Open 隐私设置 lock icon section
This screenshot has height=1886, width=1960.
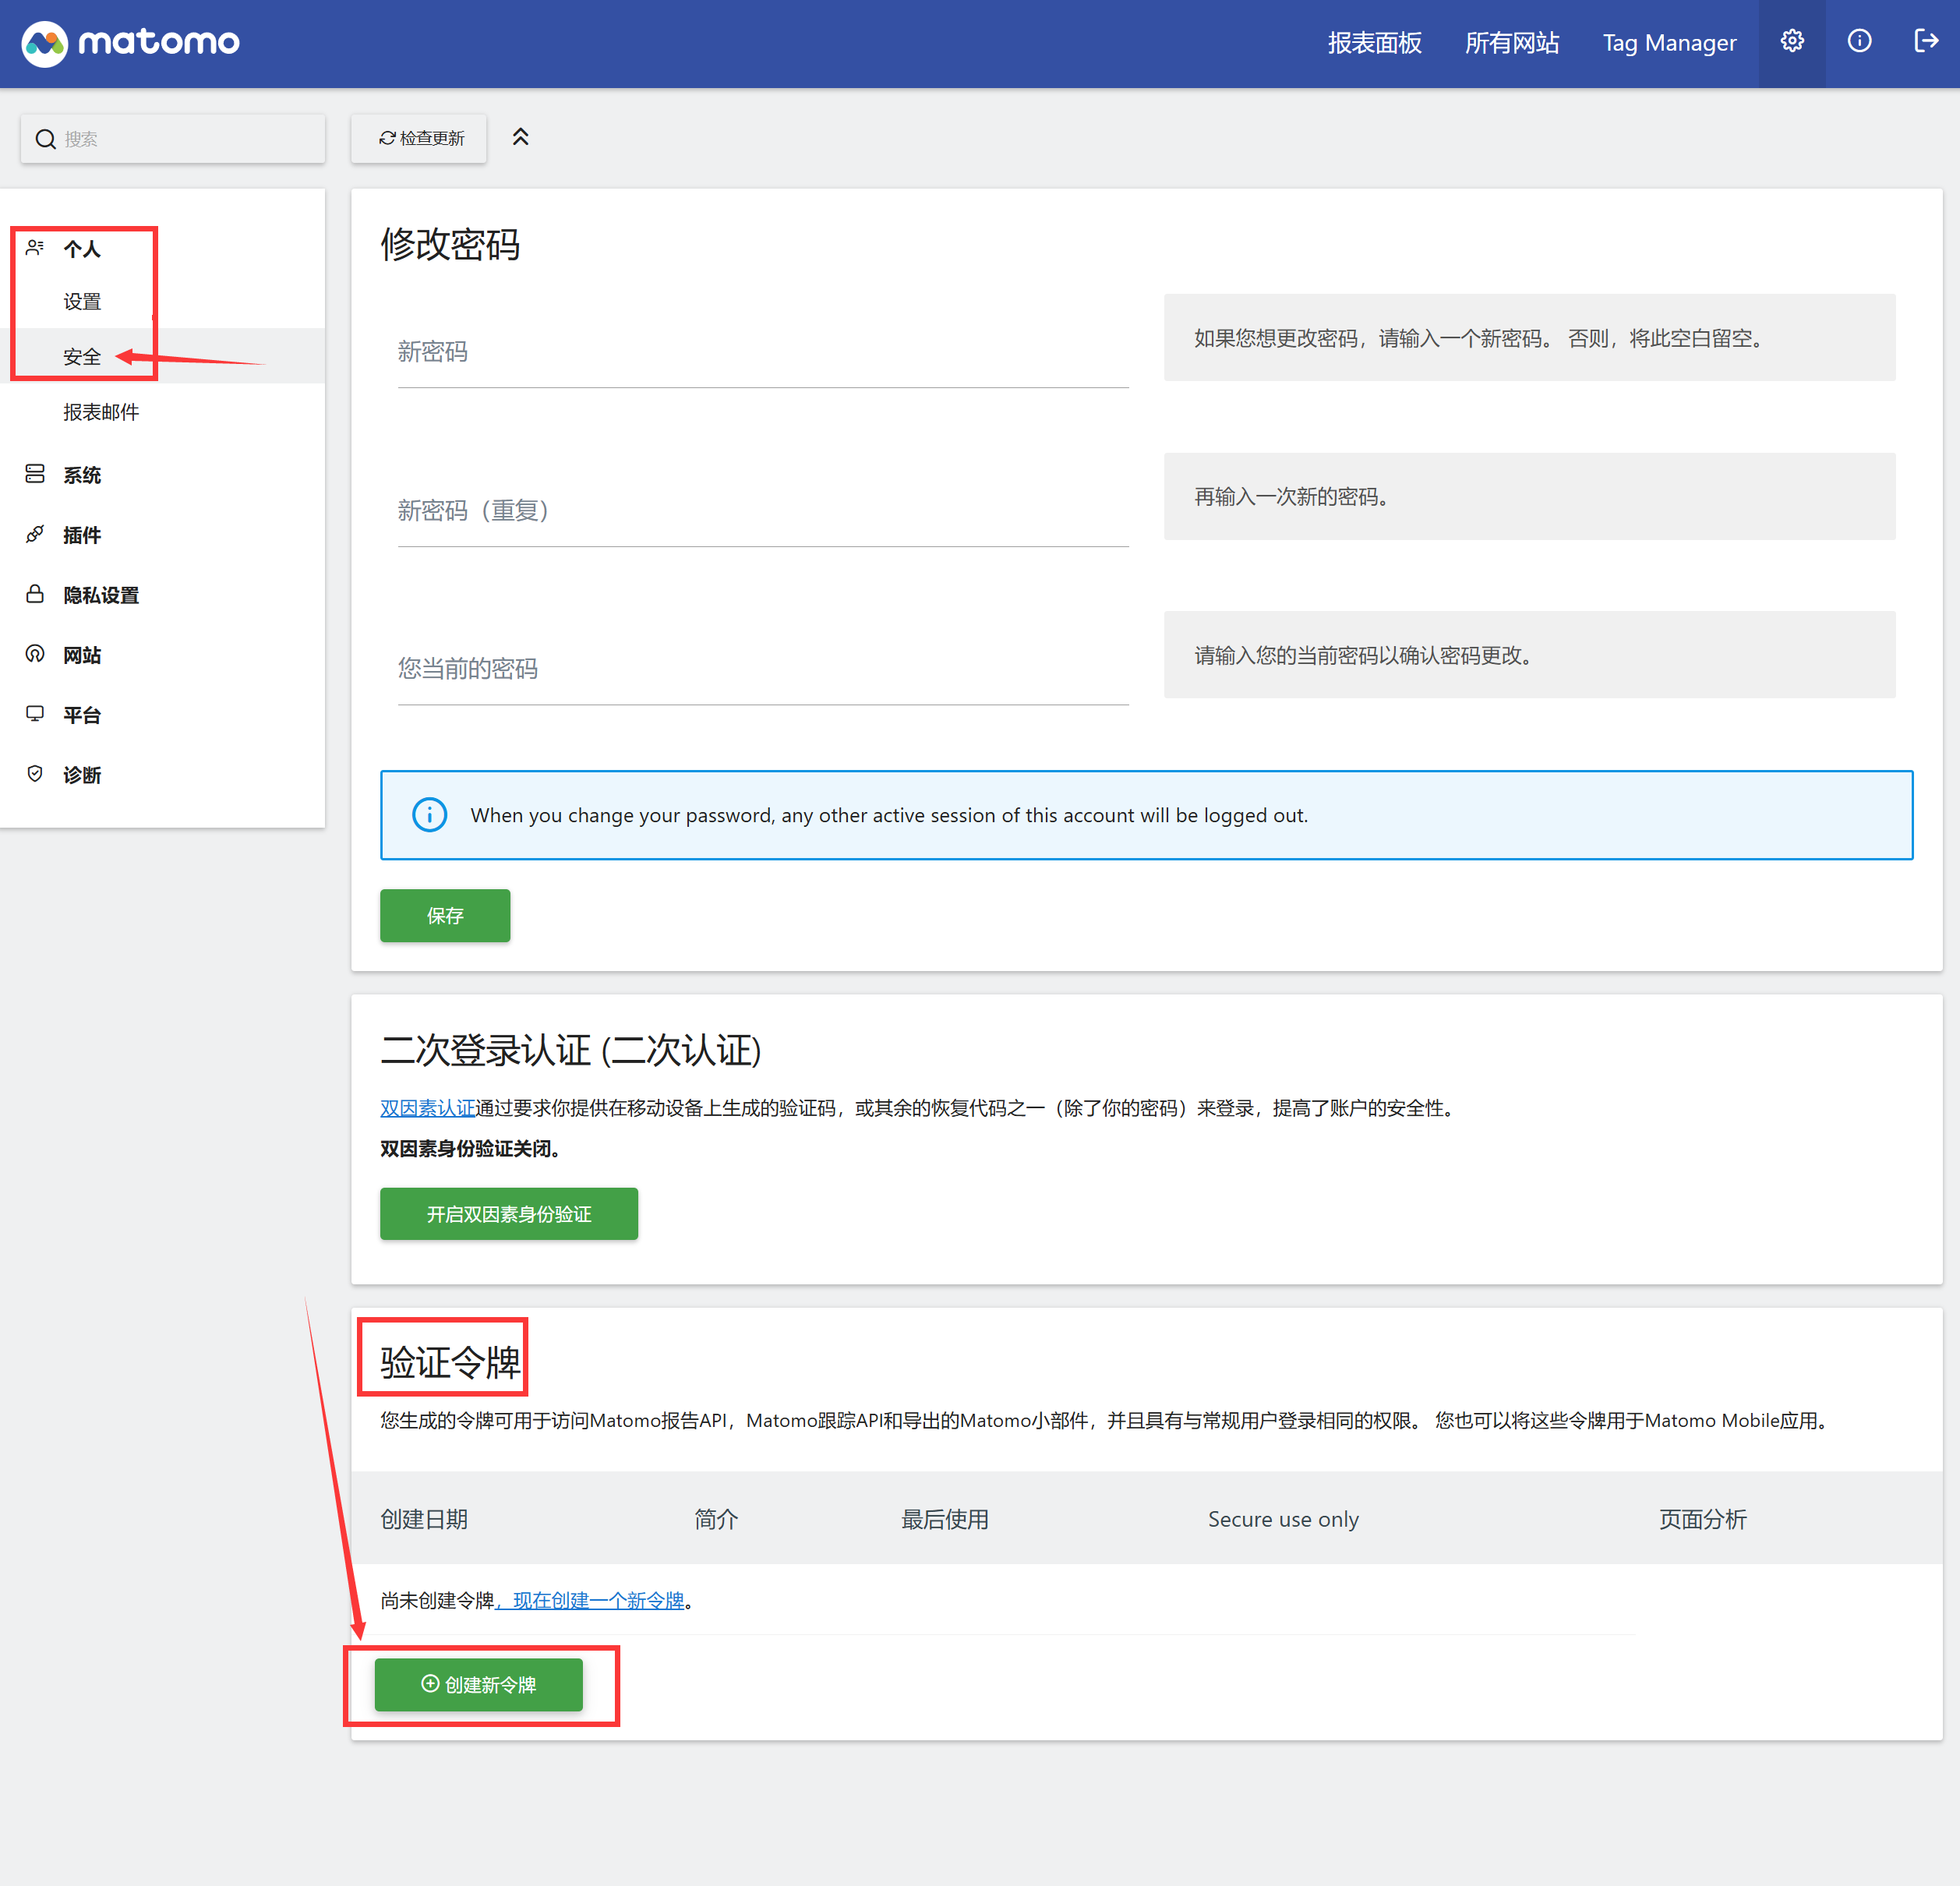tap(36, 594)
